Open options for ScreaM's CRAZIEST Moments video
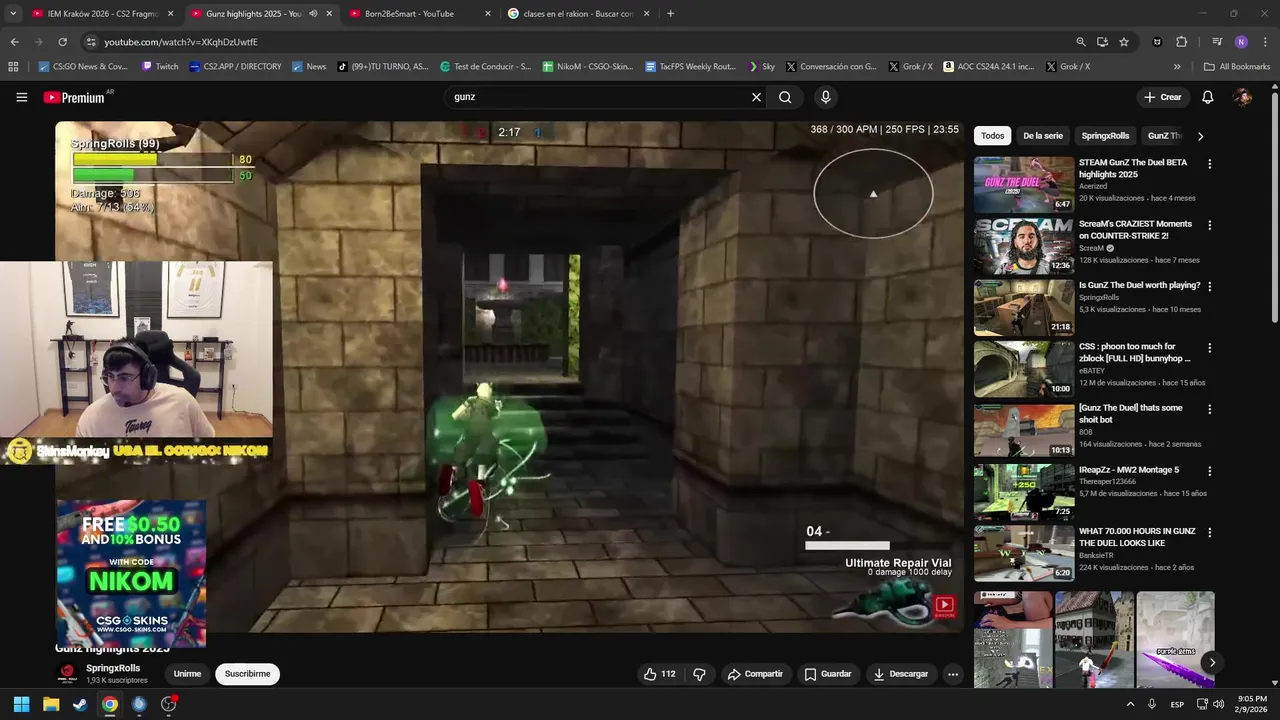1280x720 pixels. (x=1209, y=225)
